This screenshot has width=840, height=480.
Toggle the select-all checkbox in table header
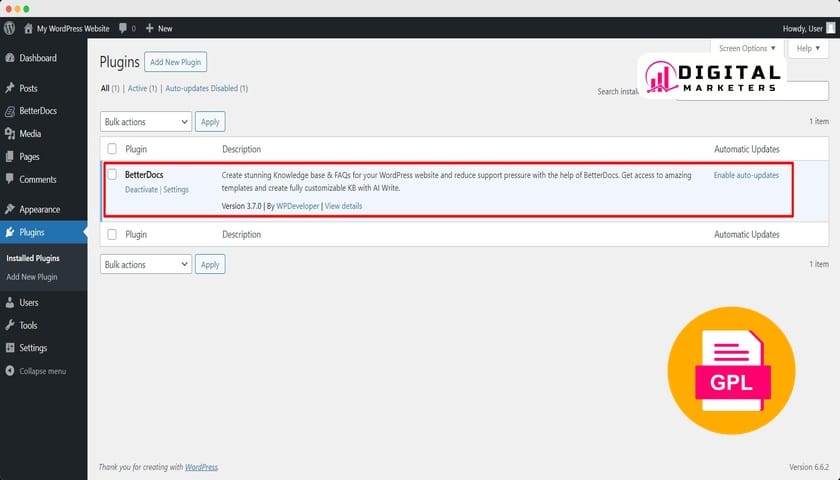coord(112,149)
